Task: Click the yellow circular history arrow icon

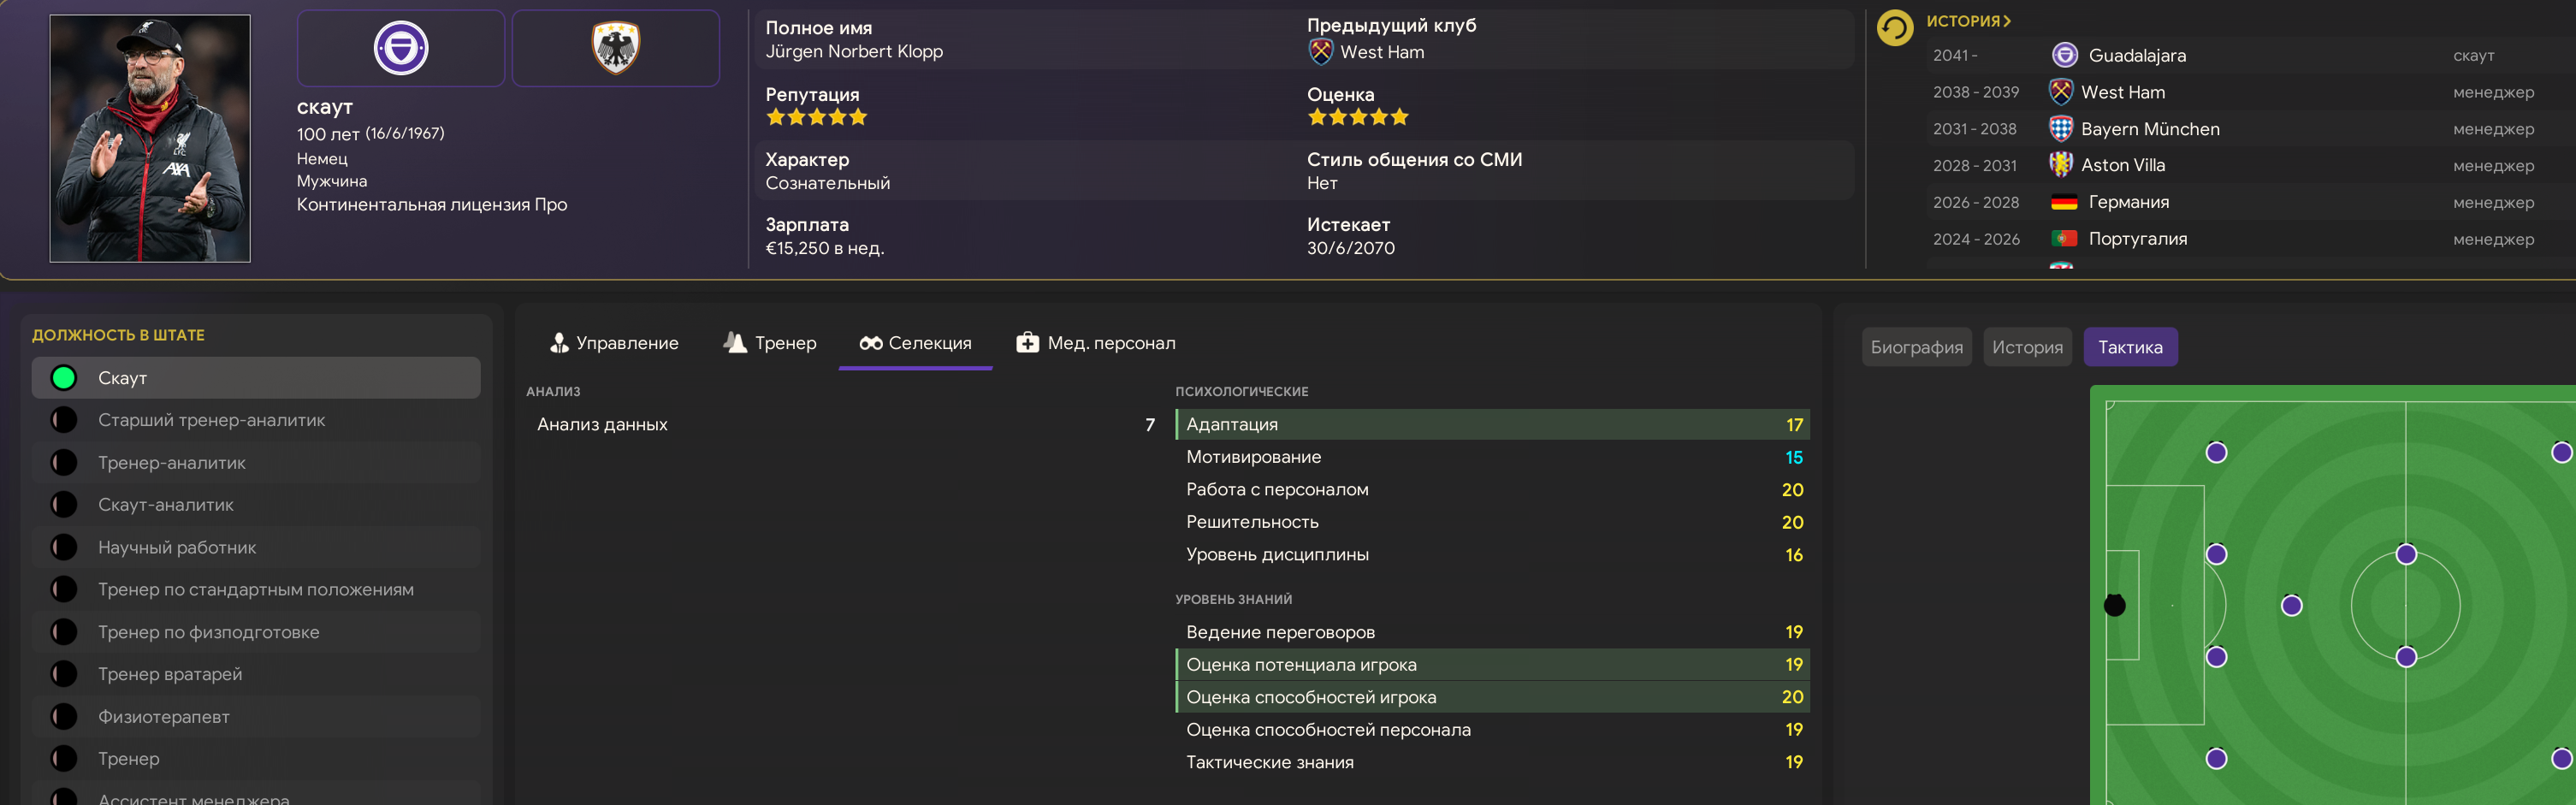Action: click(1894, 28)
